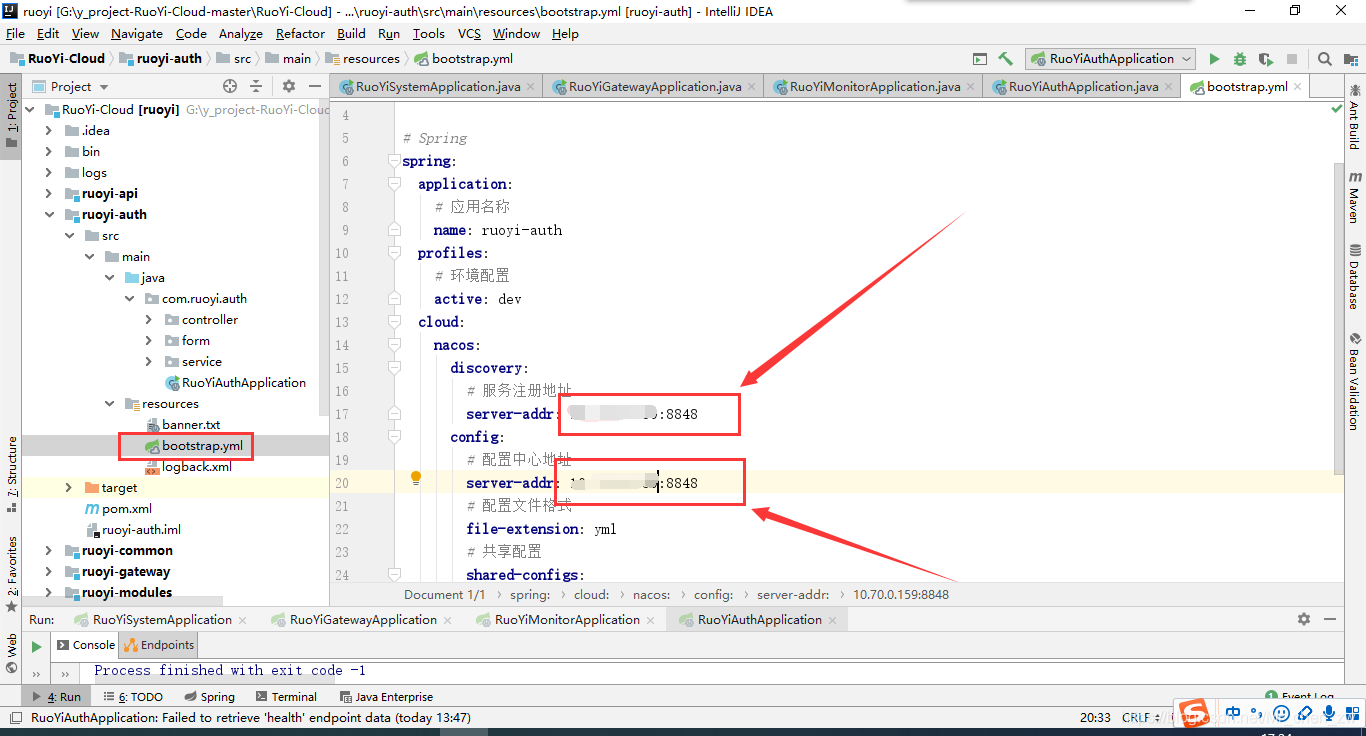The width and height of the screenshot is (1366, 736).
Task: Open the VCS menu
Action: click(469, 33)
